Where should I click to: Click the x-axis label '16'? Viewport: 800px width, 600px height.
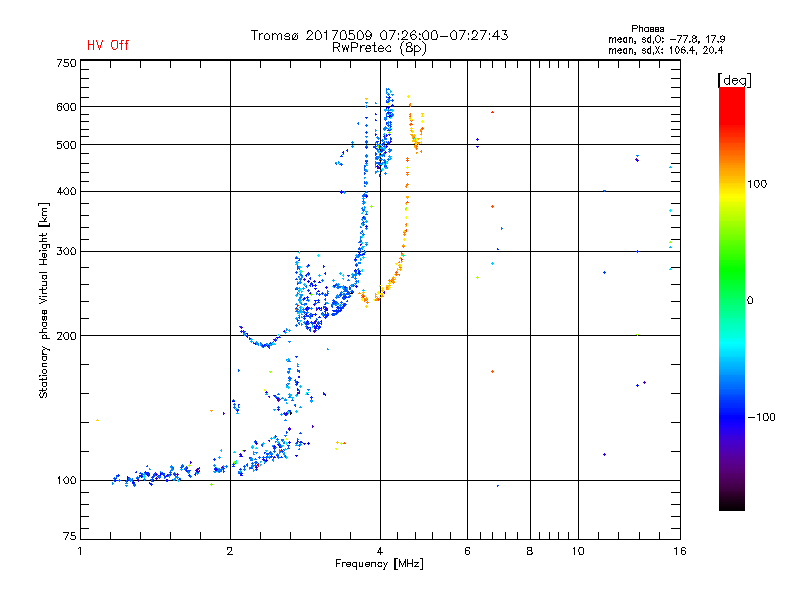[x=680, y=551]
